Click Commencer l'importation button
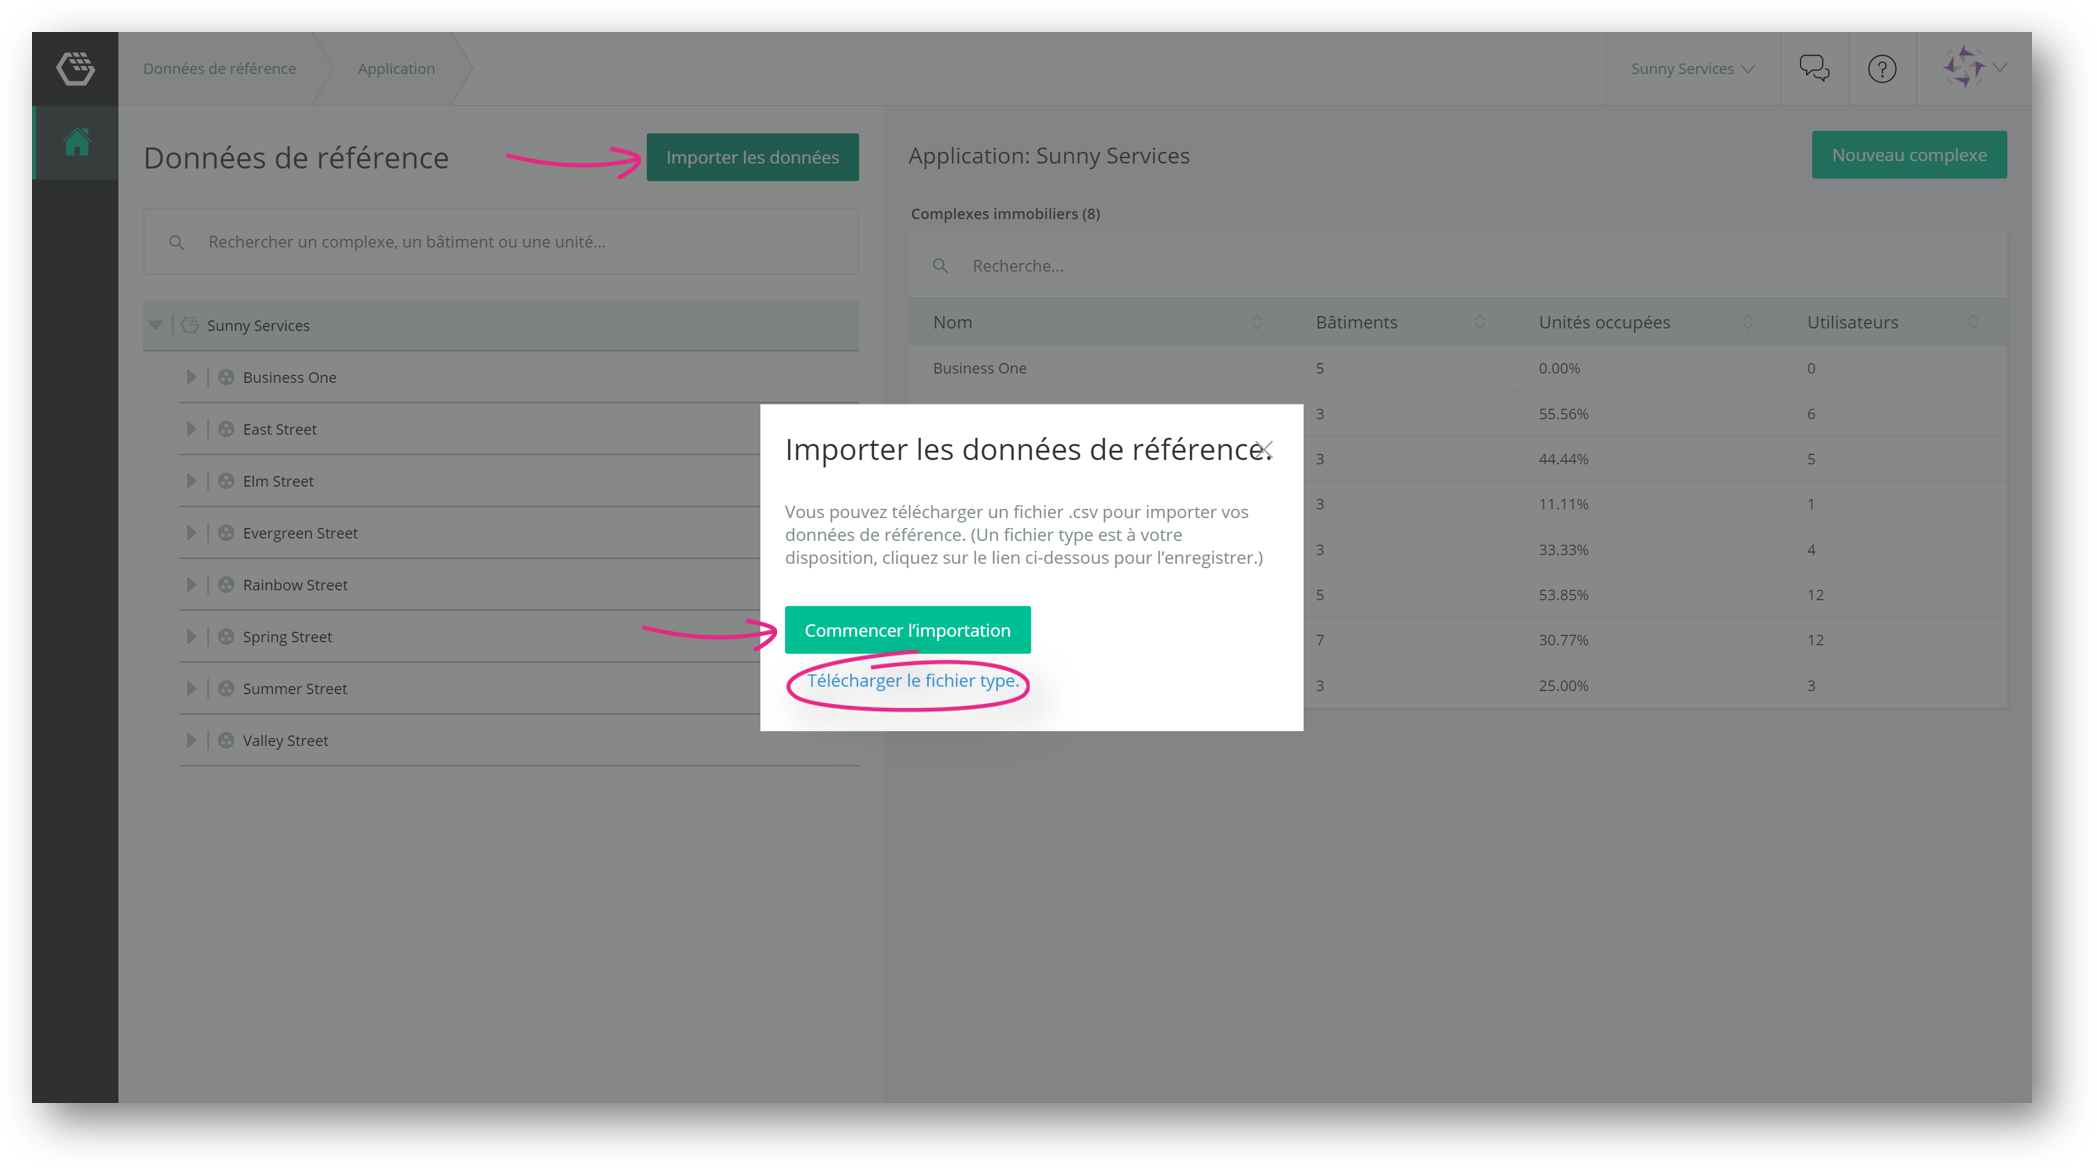Screen dimensions: 2097x1168 tap(907, 630)
